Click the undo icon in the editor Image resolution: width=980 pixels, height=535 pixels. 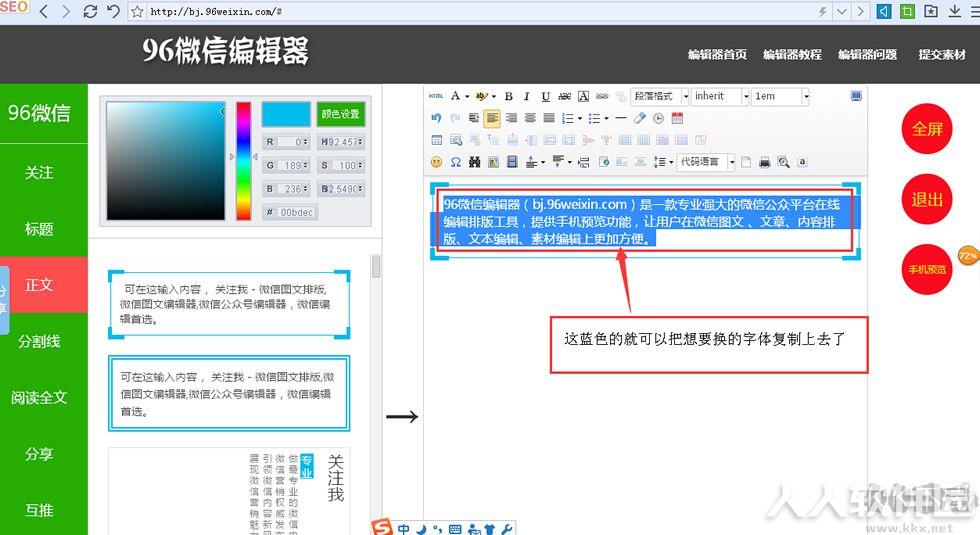436,118
